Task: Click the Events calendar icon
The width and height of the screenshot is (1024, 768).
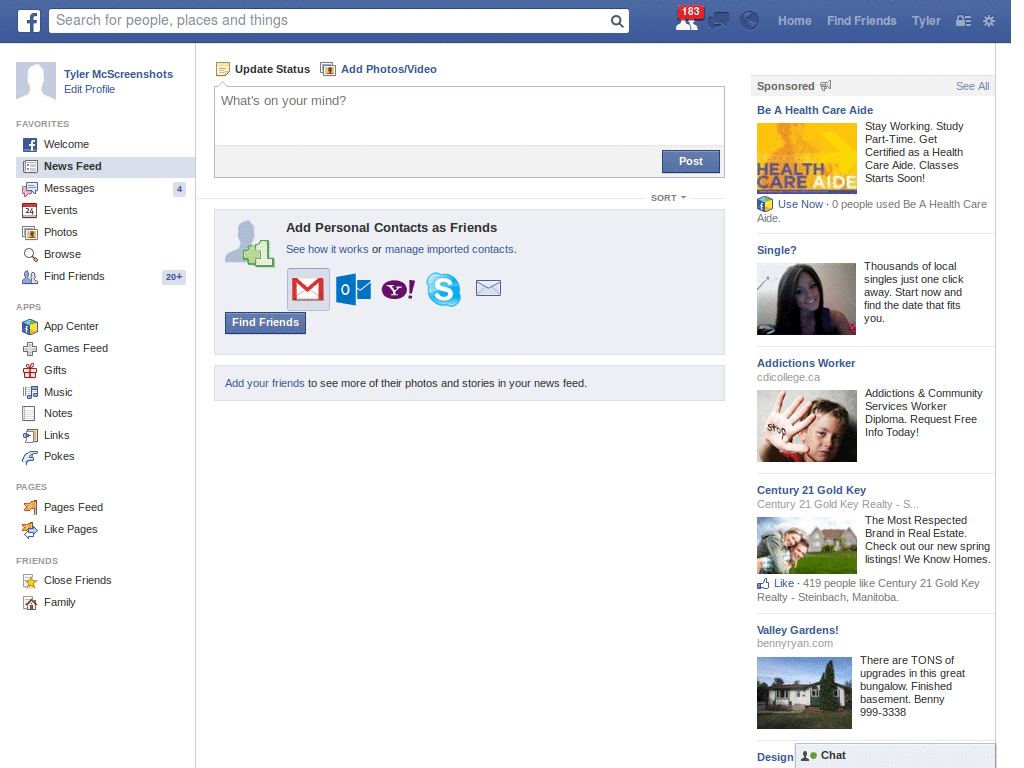Action: (29, 211)
